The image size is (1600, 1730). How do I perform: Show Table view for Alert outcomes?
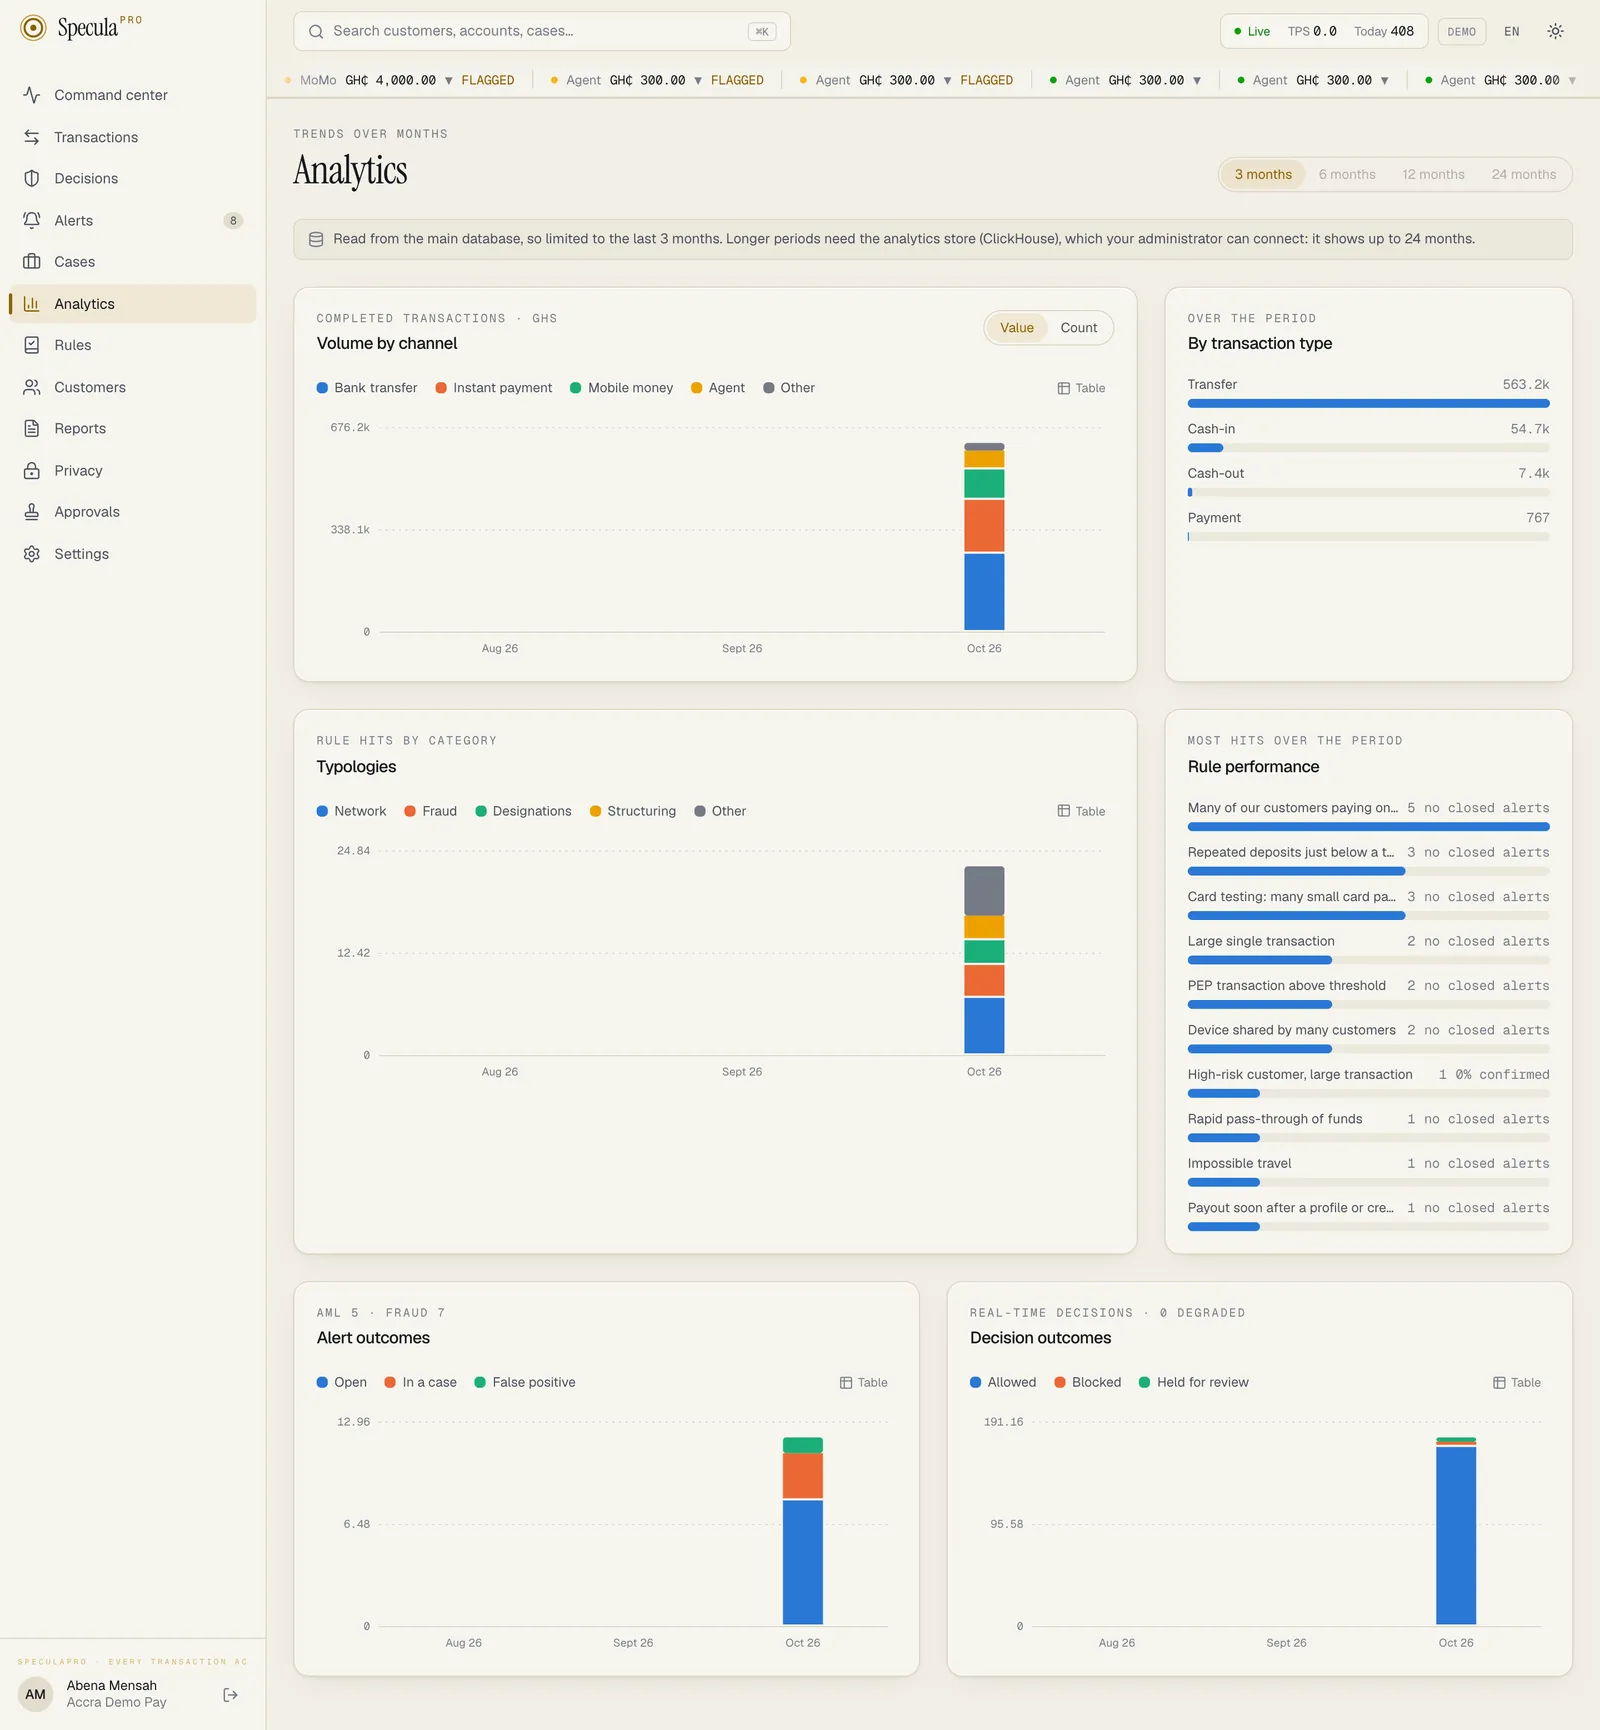(863, 1382)
